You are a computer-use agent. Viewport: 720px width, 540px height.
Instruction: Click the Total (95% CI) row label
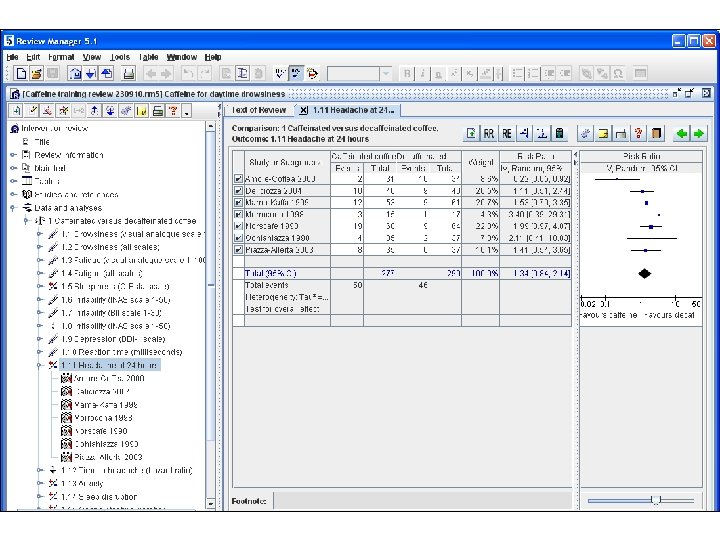click(270, 274)
